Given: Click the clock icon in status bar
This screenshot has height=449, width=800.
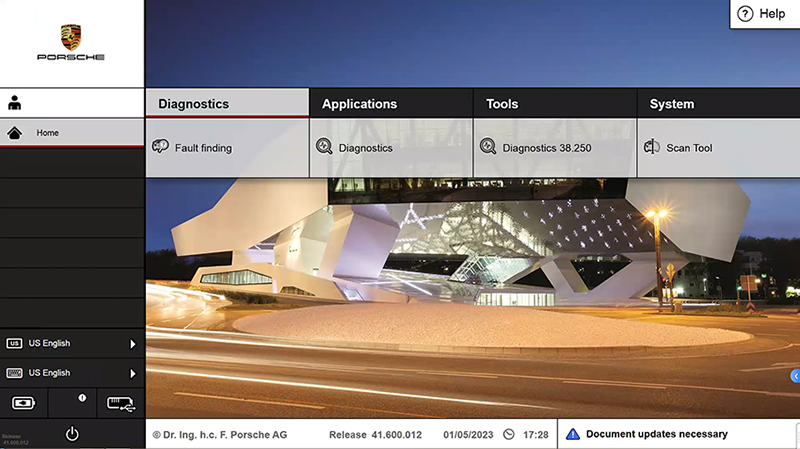Looking at the screenshot, I should tap(509, 434).
